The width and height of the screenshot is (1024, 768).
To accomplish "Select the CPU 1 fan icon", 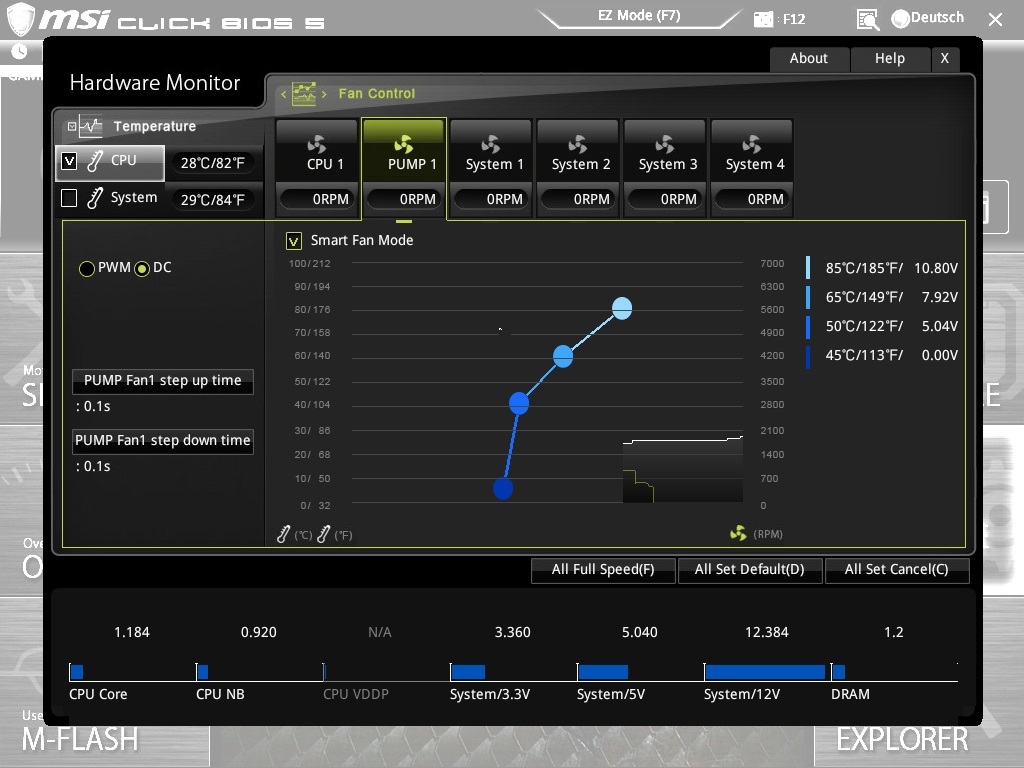I will pyautogui.click(x=317, y=144).
